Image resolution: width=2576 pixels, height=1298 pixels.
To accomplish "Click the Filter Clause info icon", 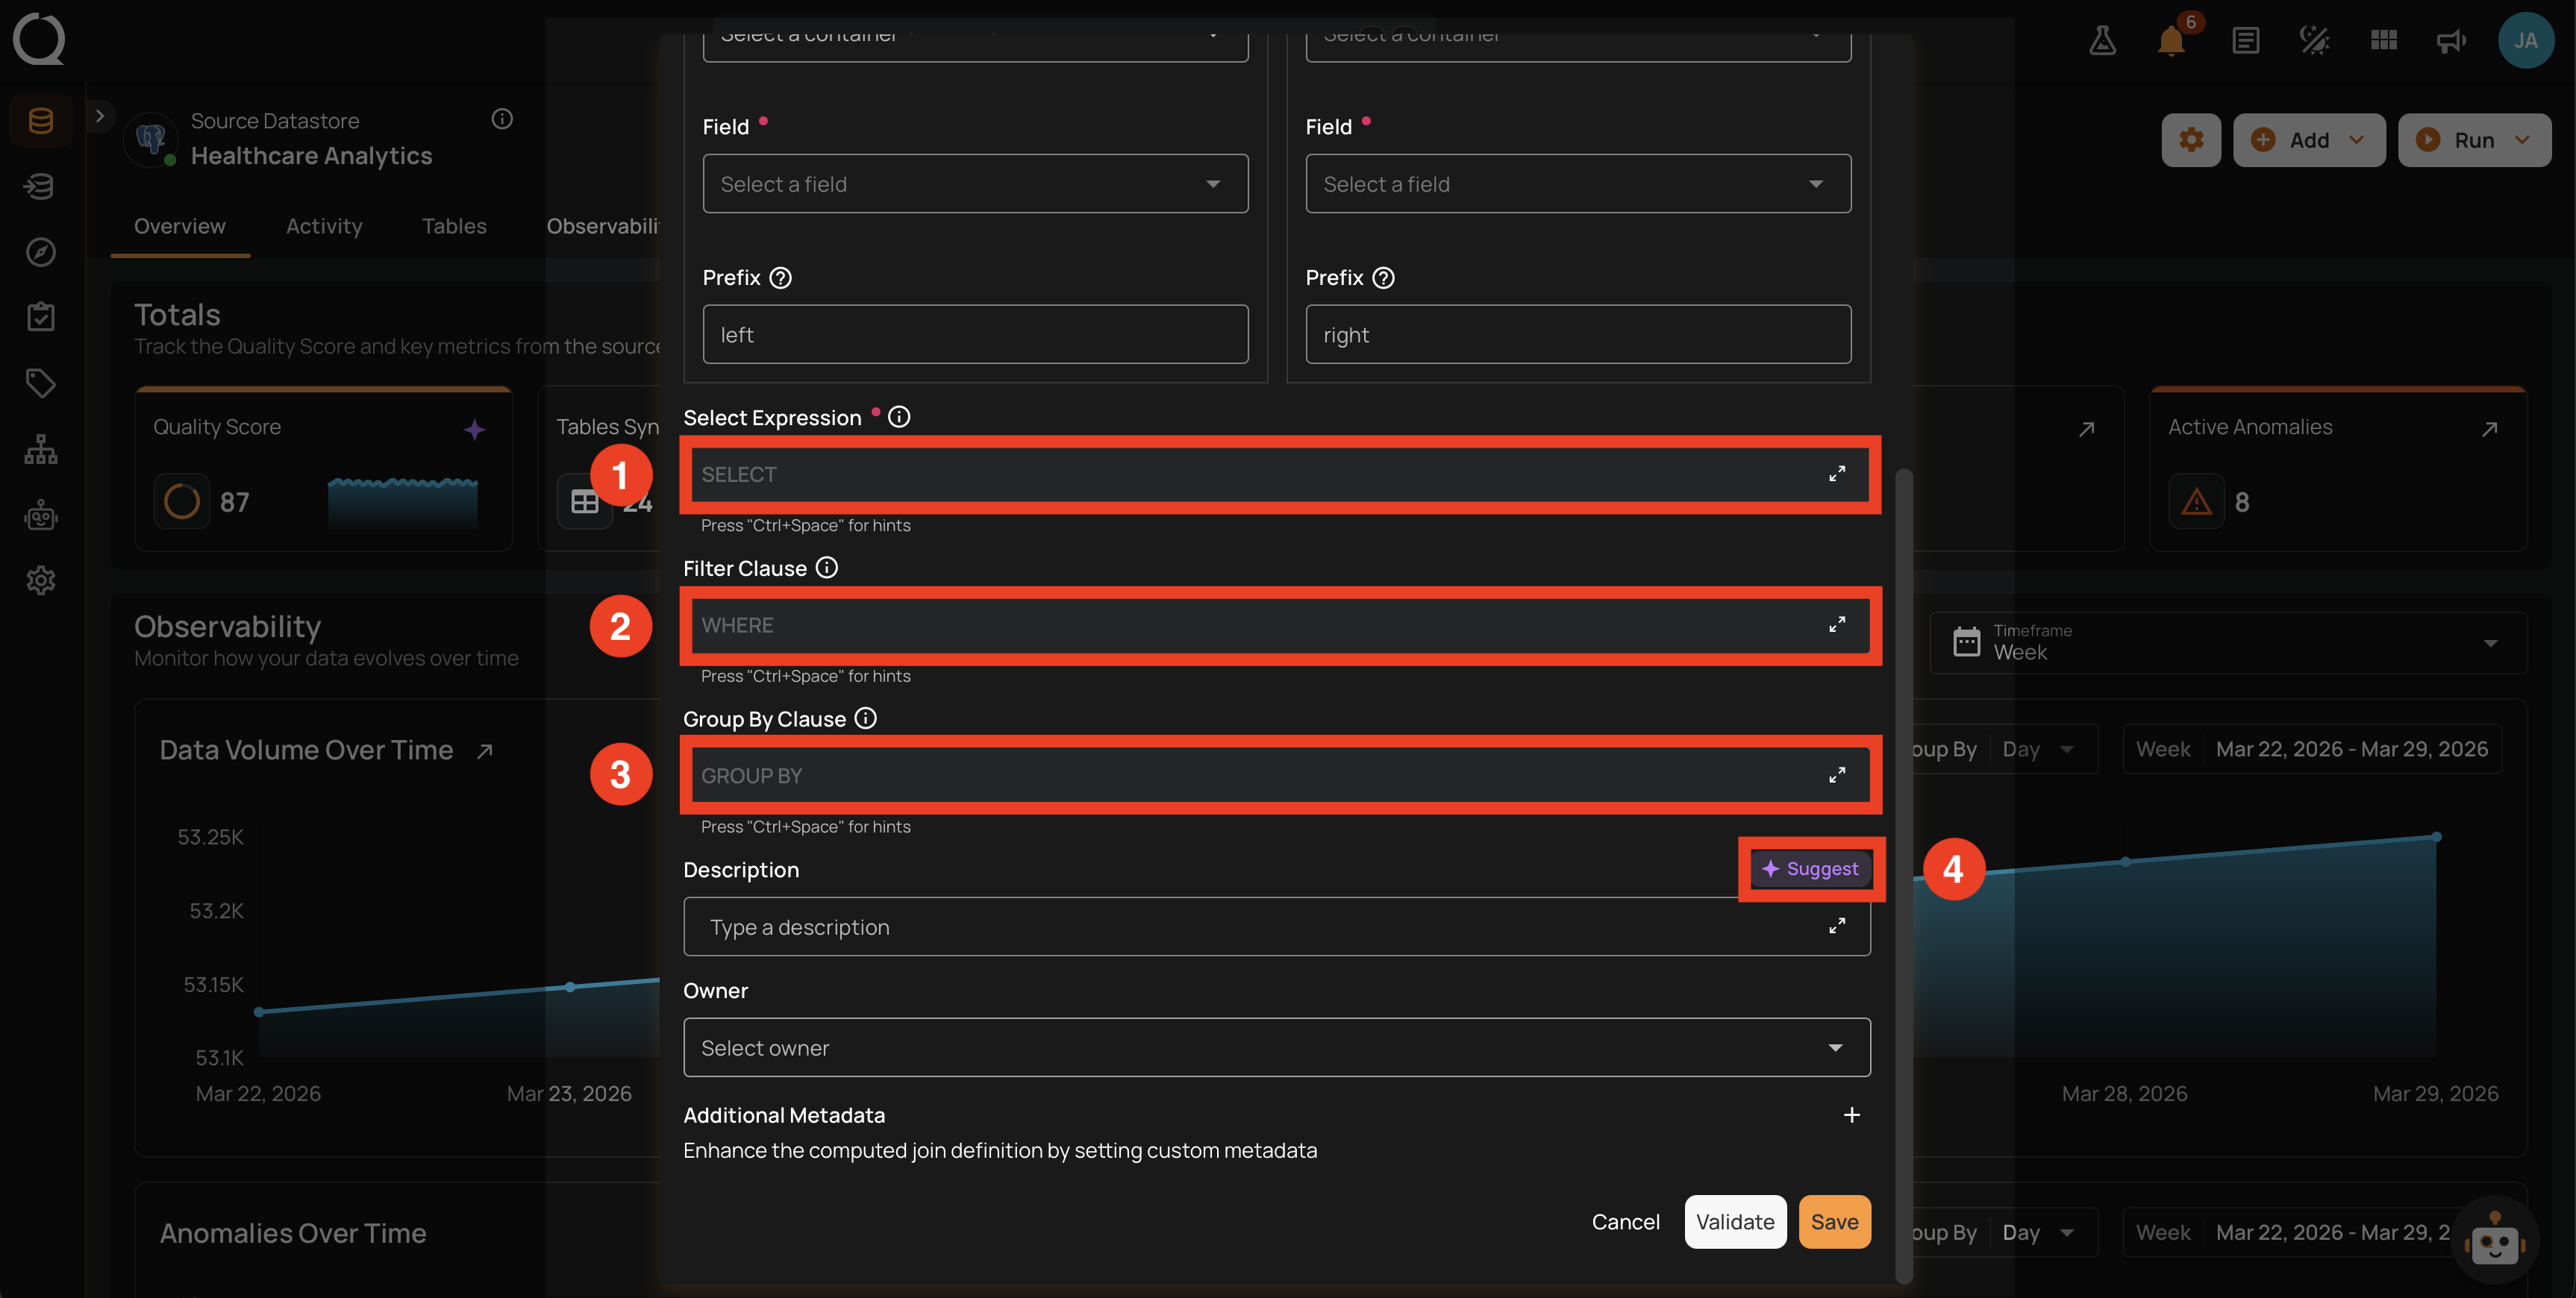I will click(827, 568).
